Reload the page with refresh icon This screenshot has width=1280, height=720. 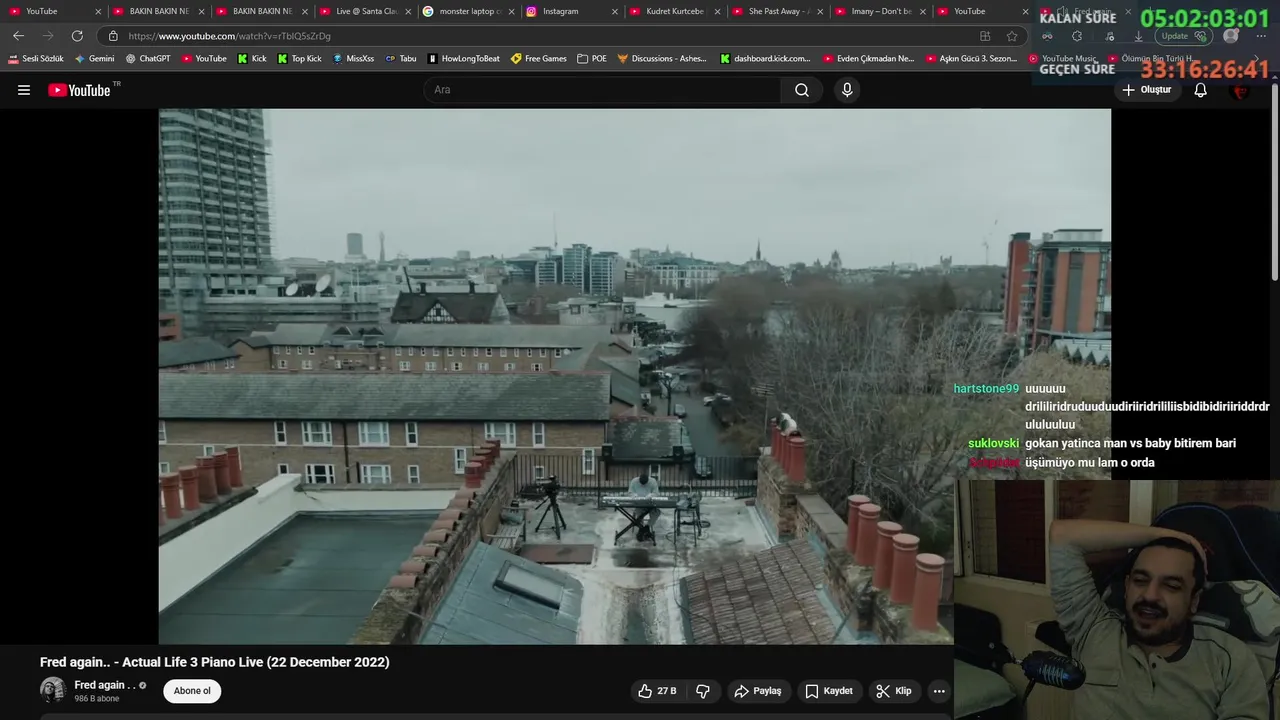(77, 36)
